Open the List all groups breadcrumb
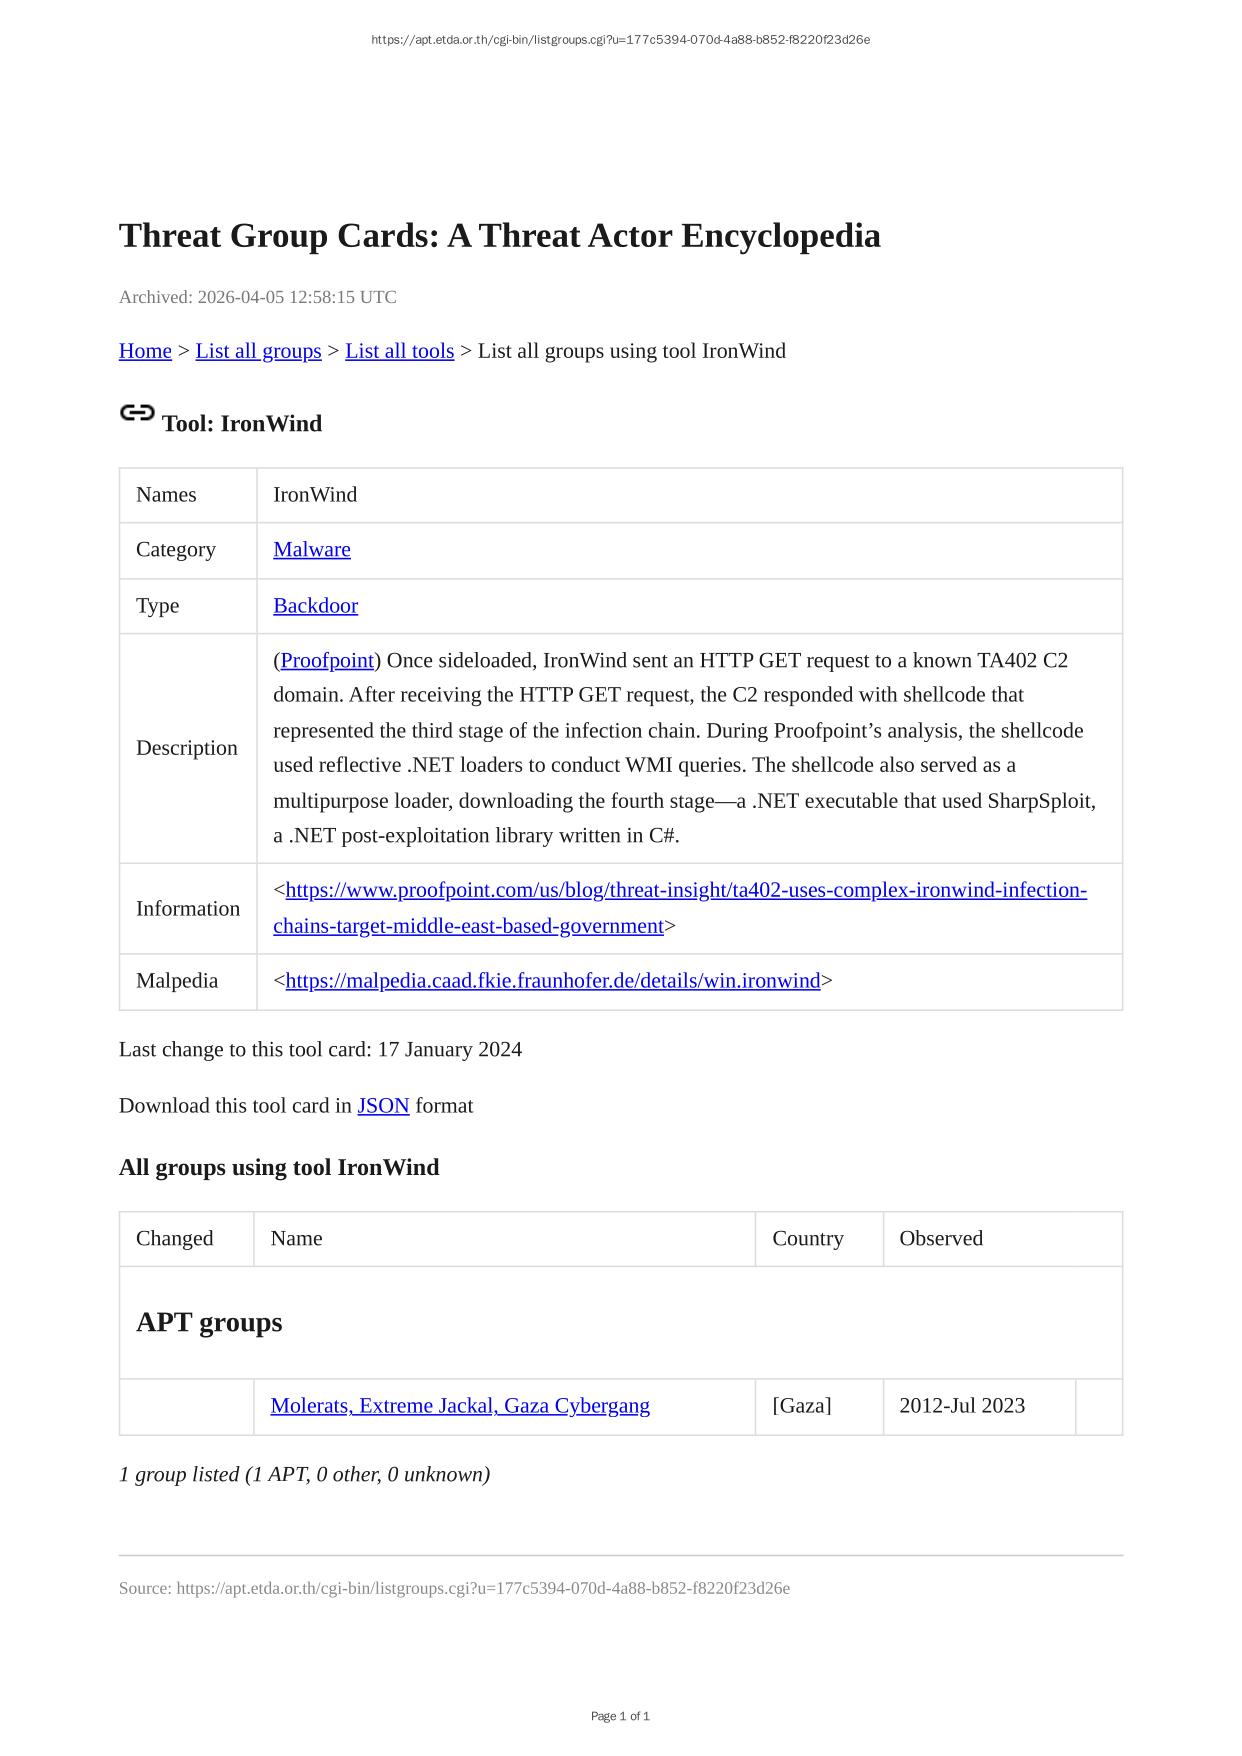Viewport: 1242px width, 1756px height. click(258, 351)
